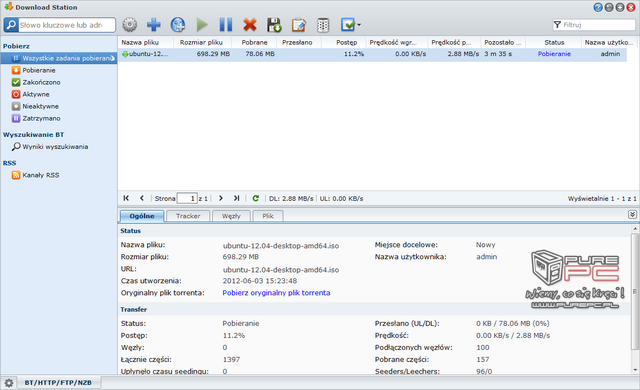Select Nieaktywne category in sidebar
Image resolution: width=640 pixels, height=390 pixels.
click(x=40, y=106)
